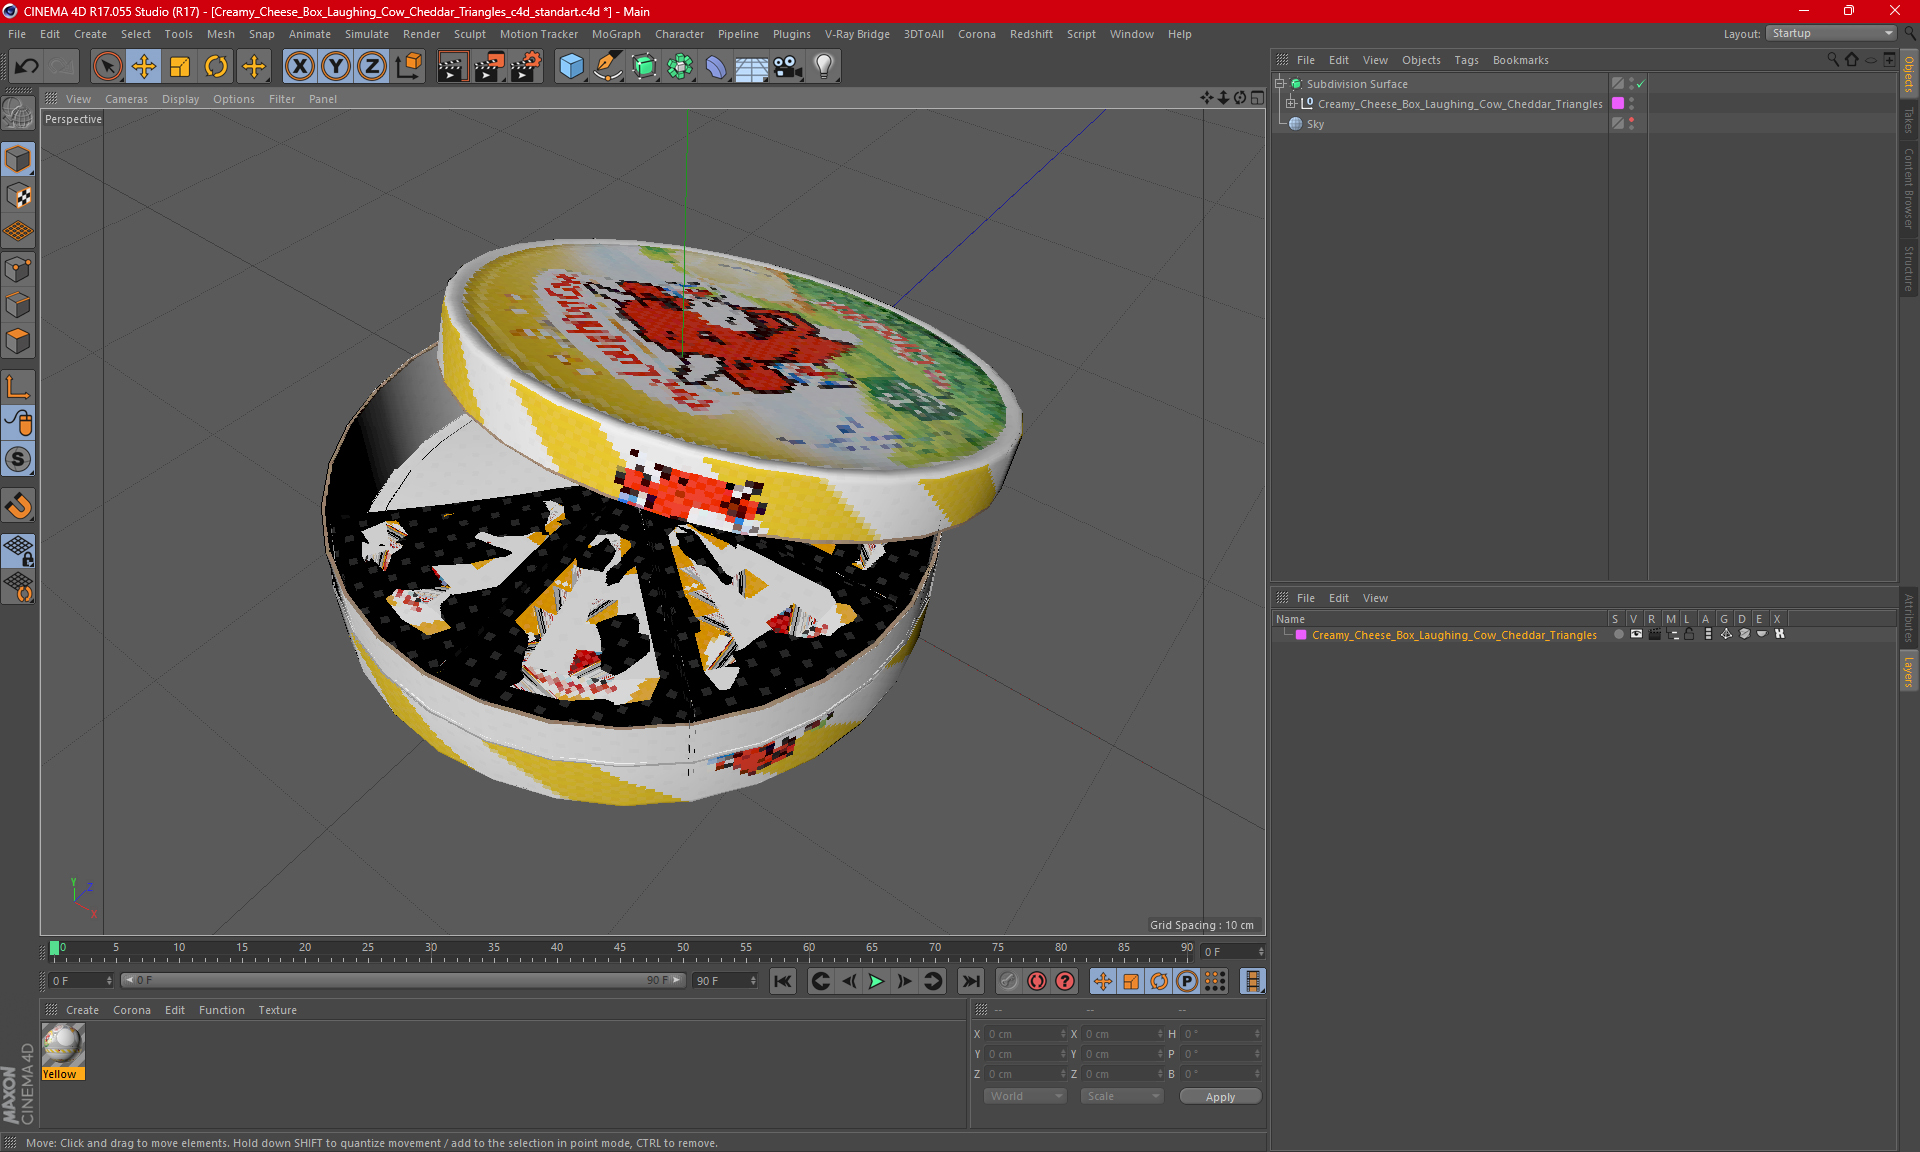Click the pink layer color swatch
This screenshot has height=1152, width=1920.
pyautogui.click(x=1301, y=635)
